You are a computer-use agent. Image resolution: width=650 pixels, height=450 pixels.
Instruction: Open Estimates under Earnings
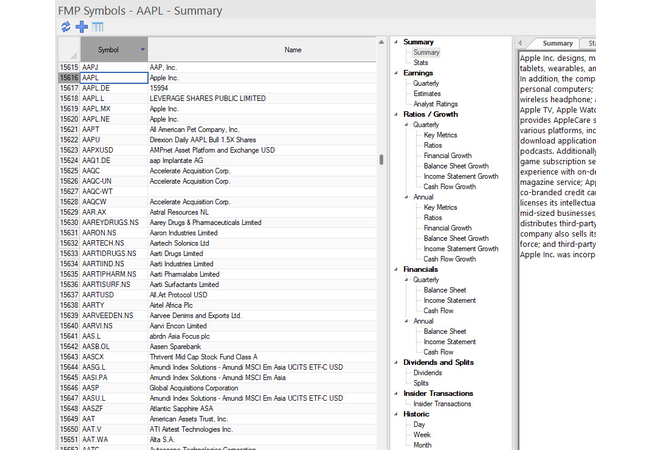click(x=427, y=94)
